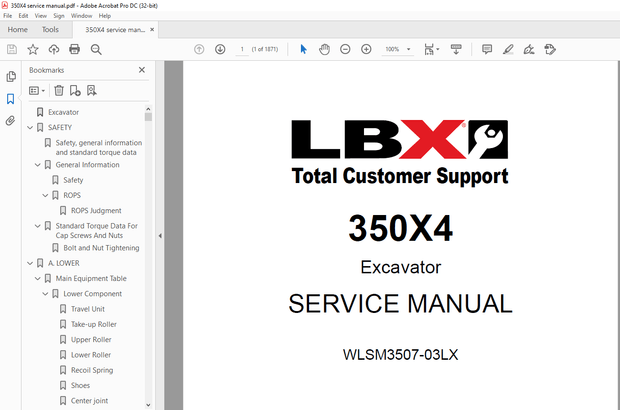The height and width of the screenshot is (410, 620).
Task: Collapse Lower Component bookmark
Action: 45,294
